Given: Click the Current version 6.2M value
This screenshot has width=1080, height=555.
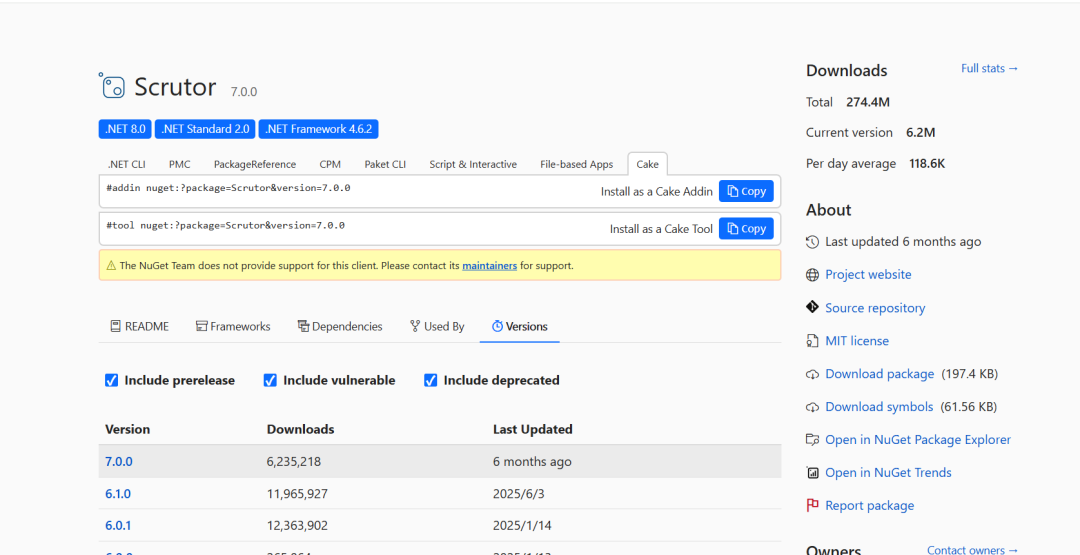Looking at the screenshot, I should (920, 132).
